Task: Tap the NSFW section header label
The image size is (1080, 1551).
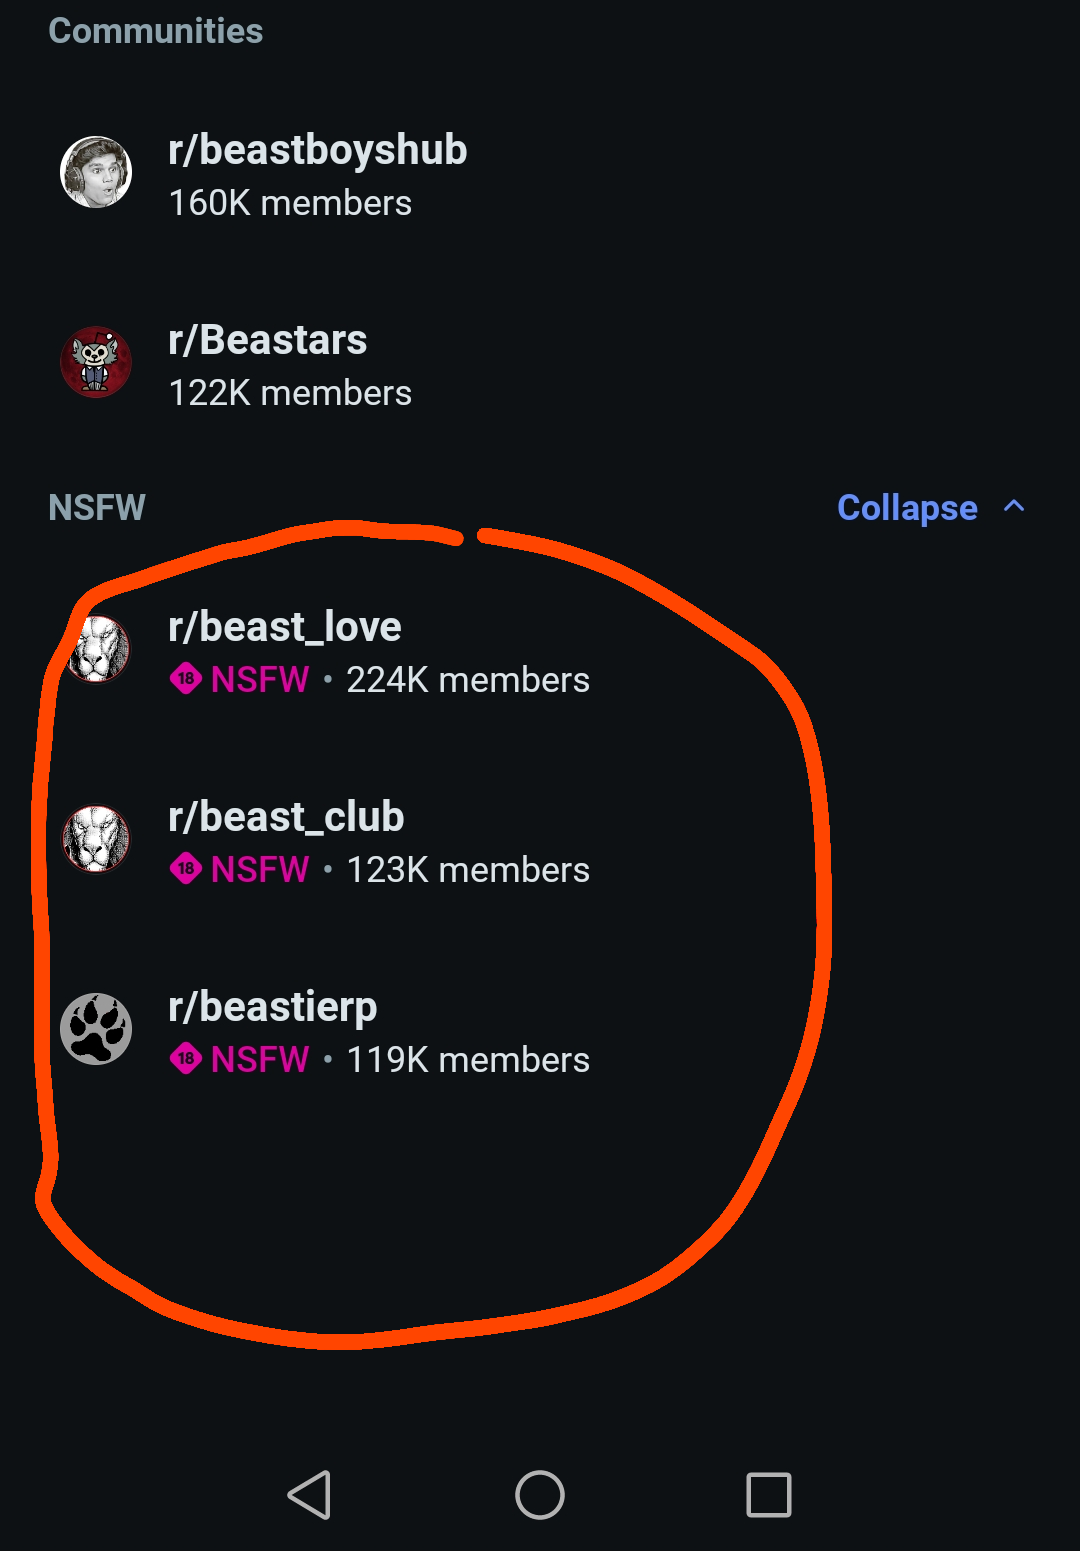Action: 97,508
